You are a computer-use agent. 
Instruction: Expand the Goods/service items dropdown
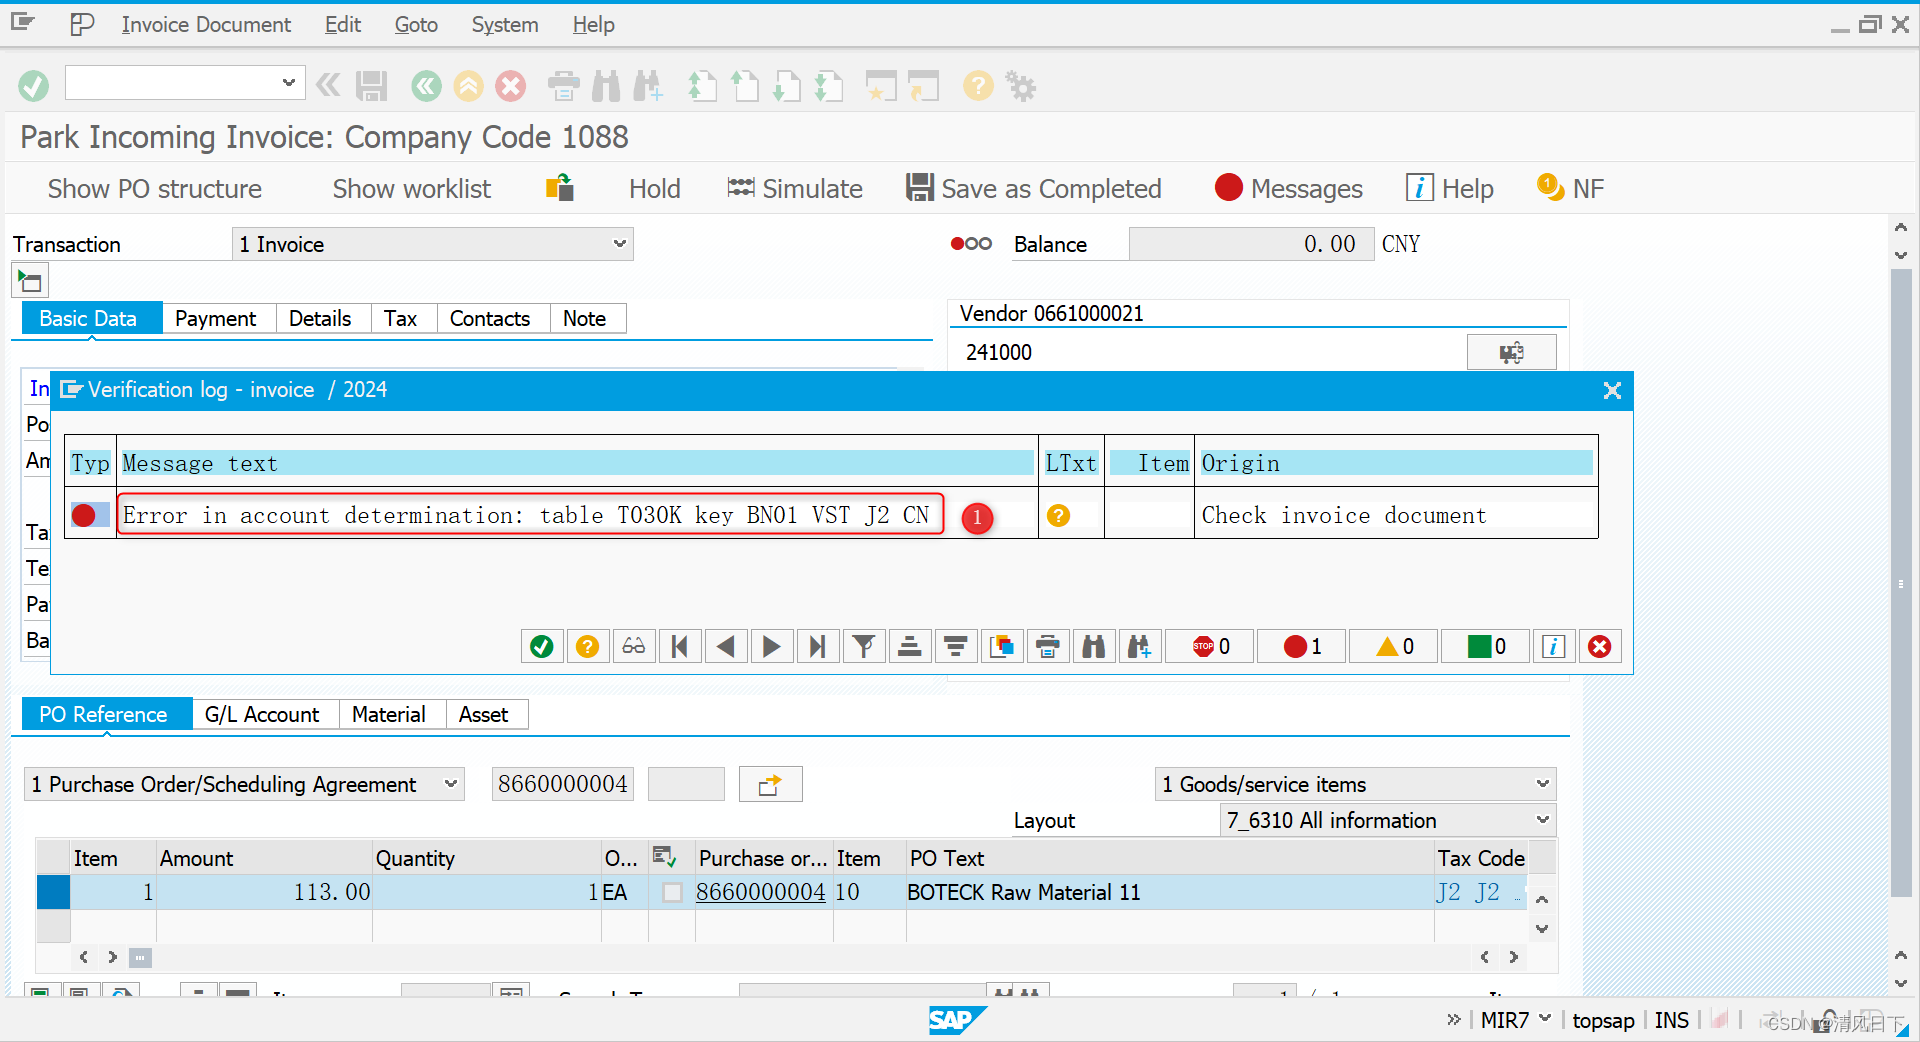click(x=1541, y=784)
